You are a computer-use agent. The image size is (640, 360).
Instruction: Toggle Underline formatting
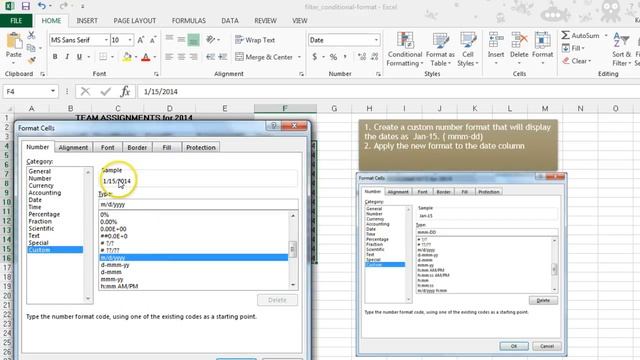click(79, 57)
